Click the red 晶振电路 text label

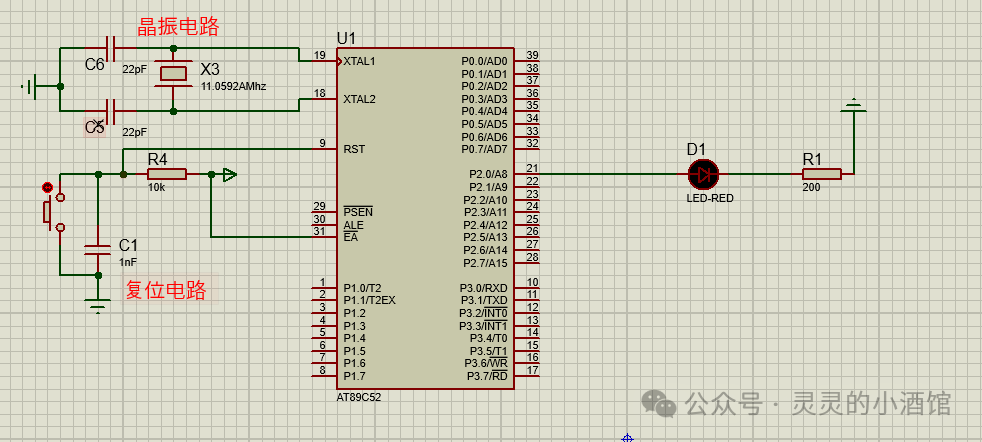click(x=178, y=26)
